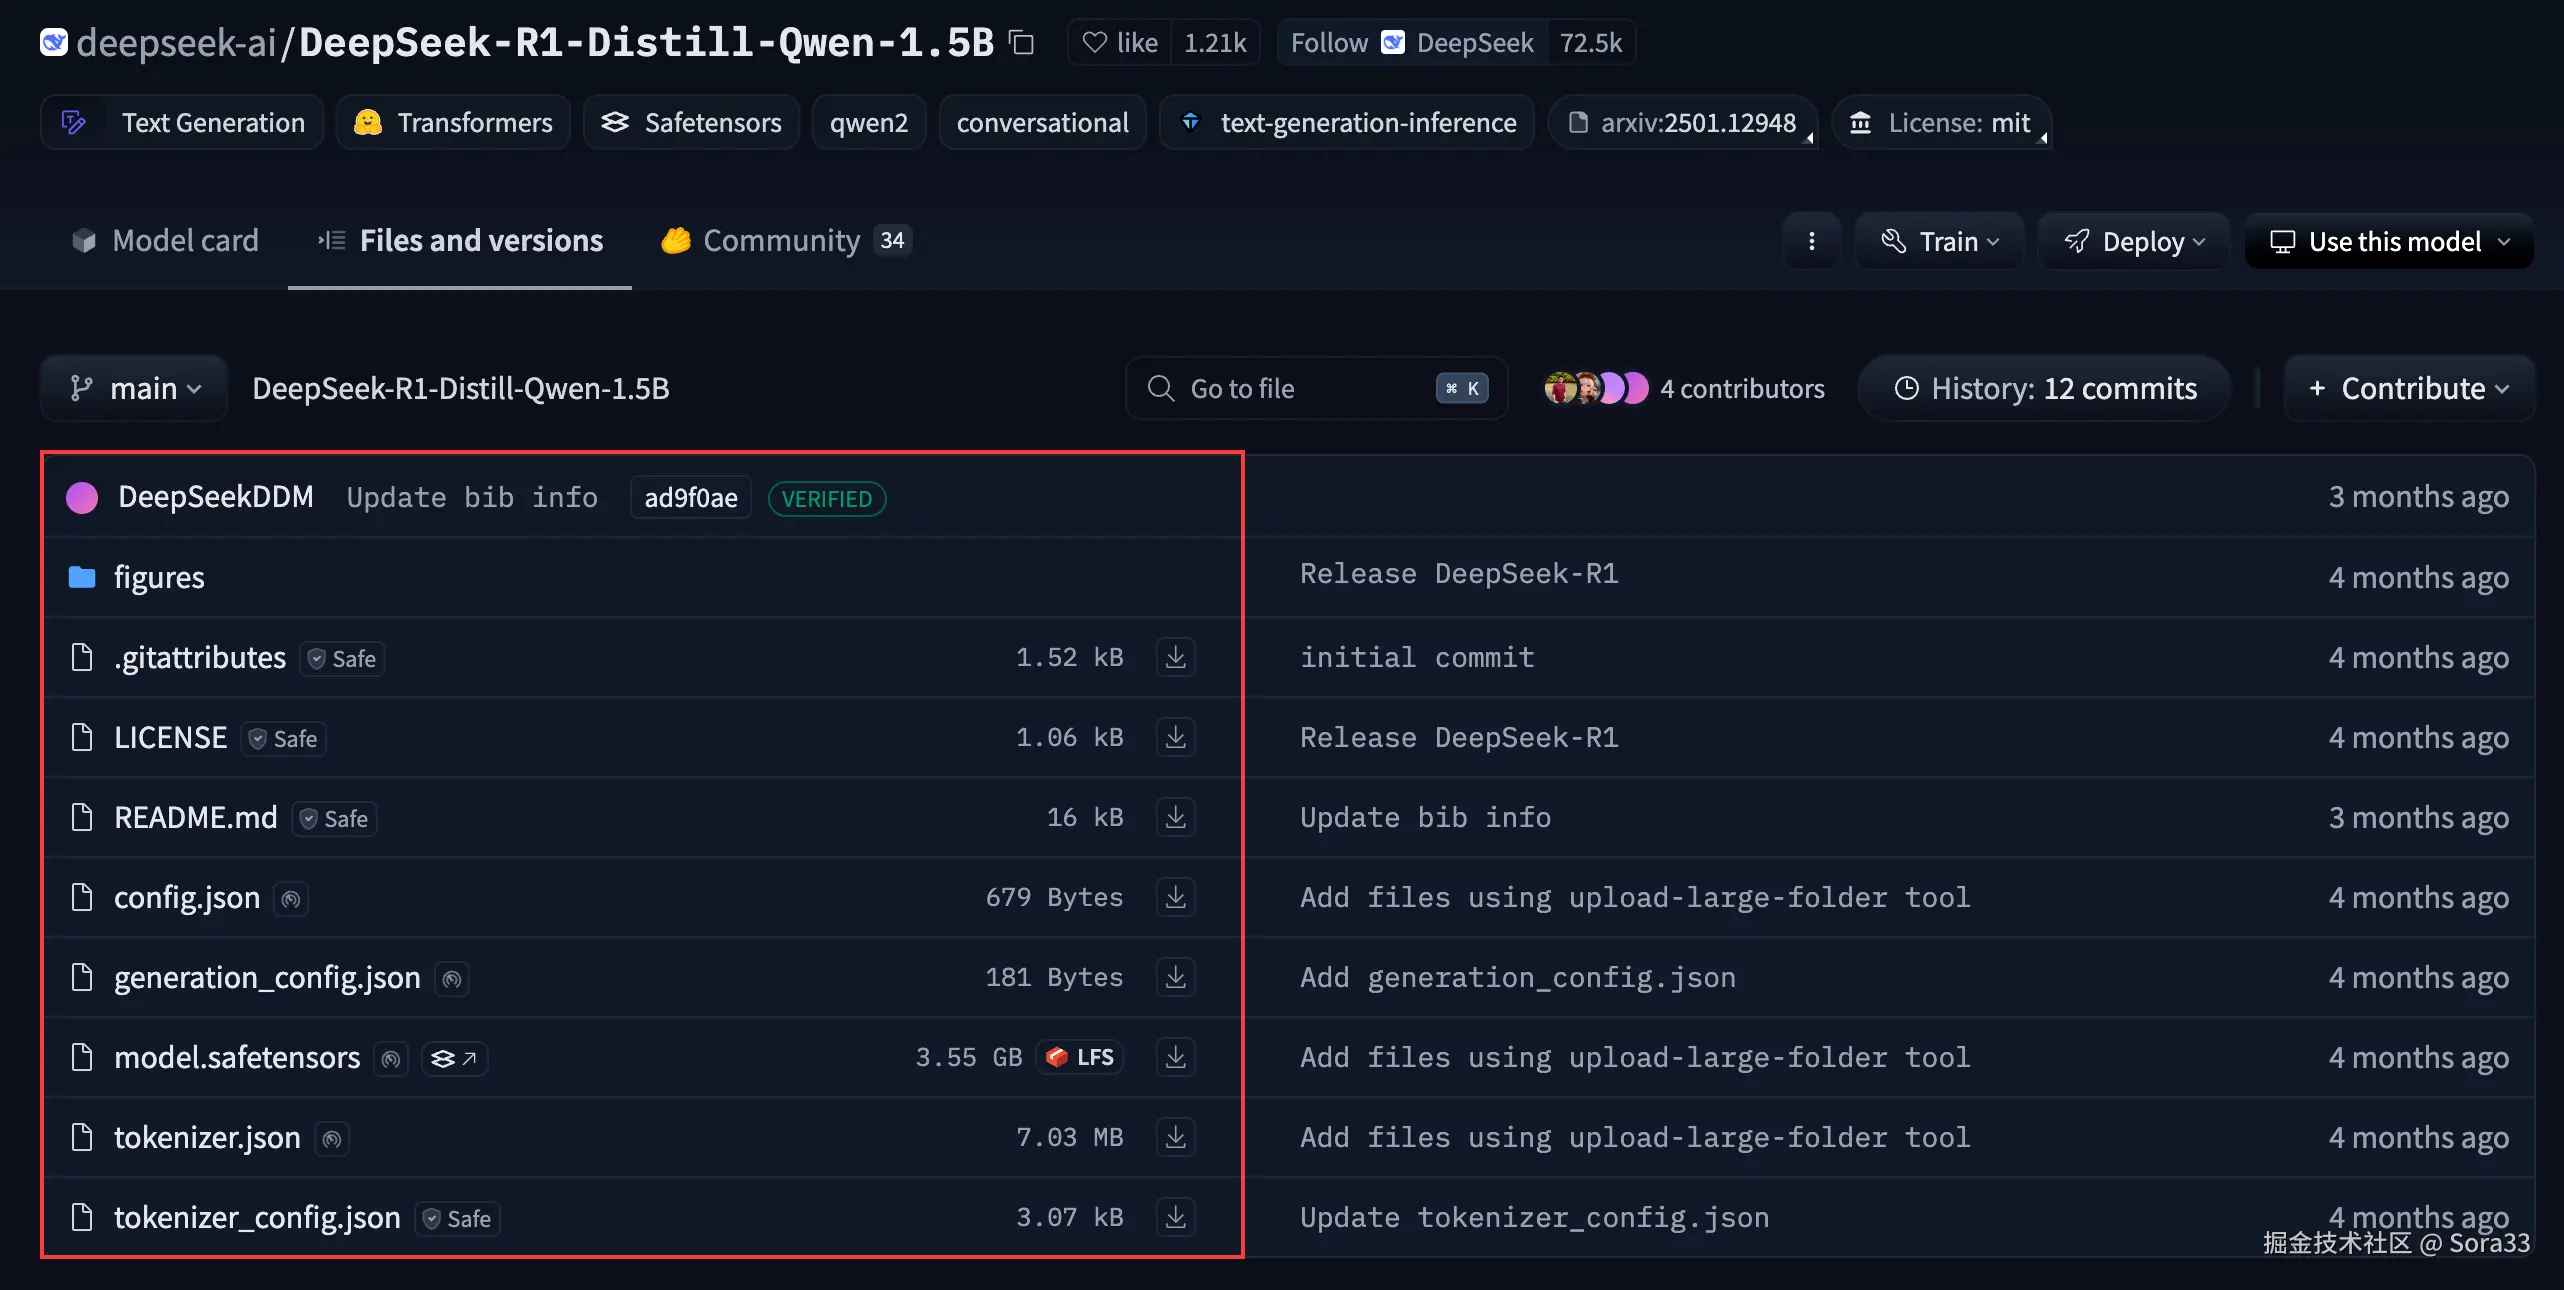Open the 'Update bib info' commit message in header
Screen dimensions: 2564x1290
(472, 498)
